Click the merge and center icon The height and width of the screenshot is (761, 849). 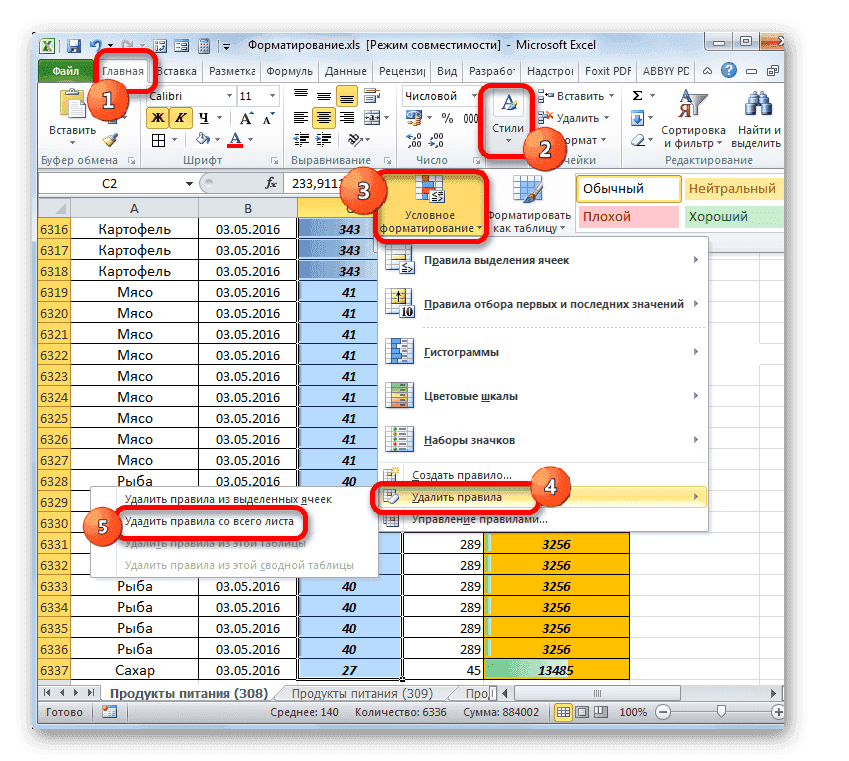pyautogui.click(x=372, y=117)
